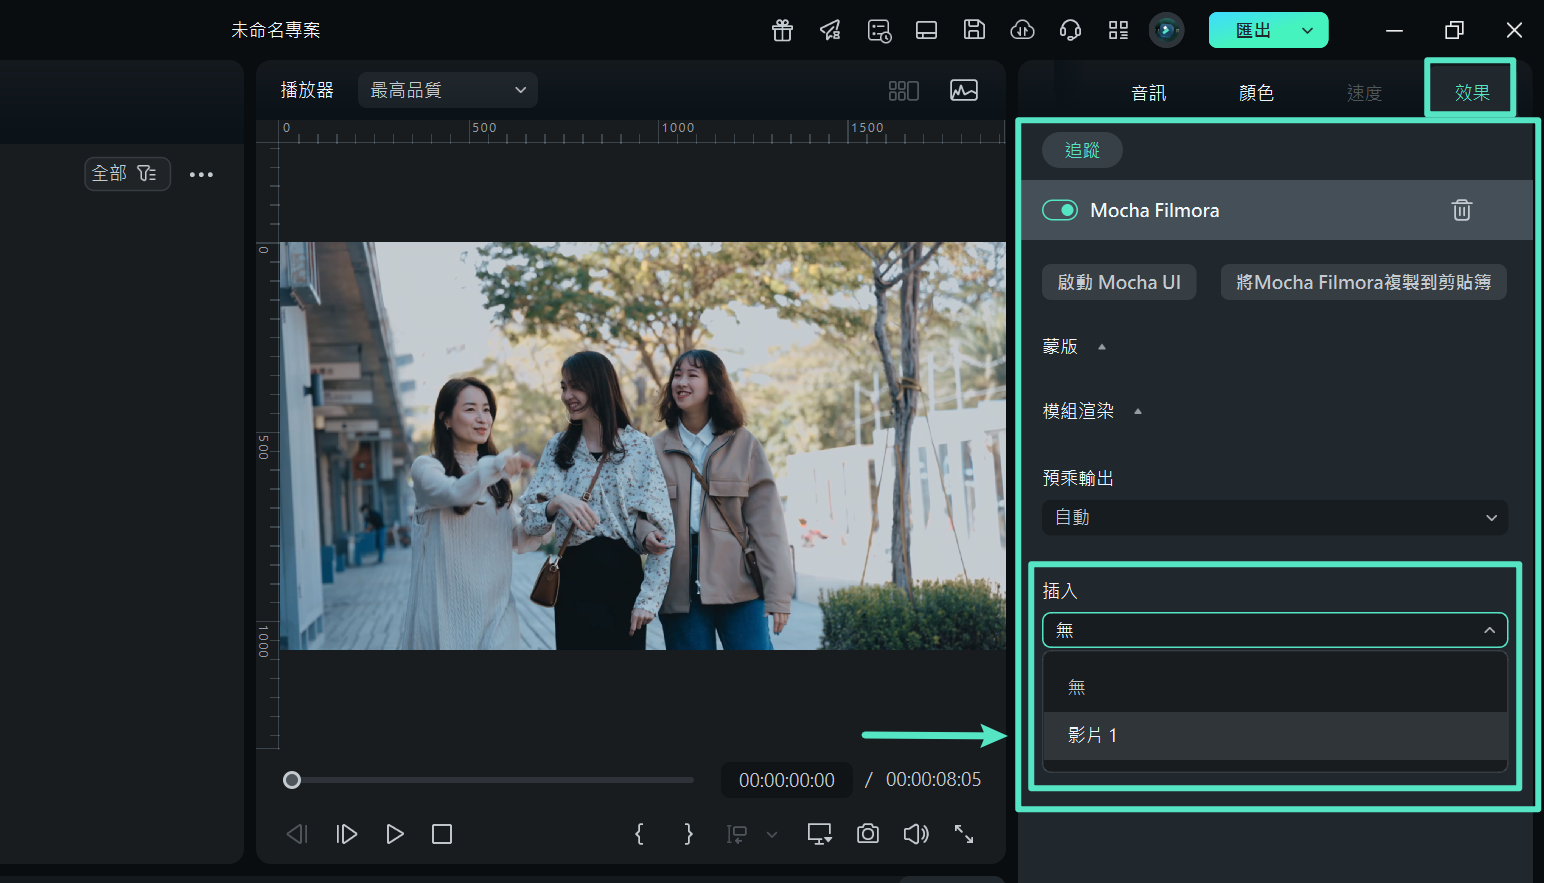The width and height of the screenshot is (1544, 883).
Task: Open the monitor display settings icon
Action: (x=820, y=834)
